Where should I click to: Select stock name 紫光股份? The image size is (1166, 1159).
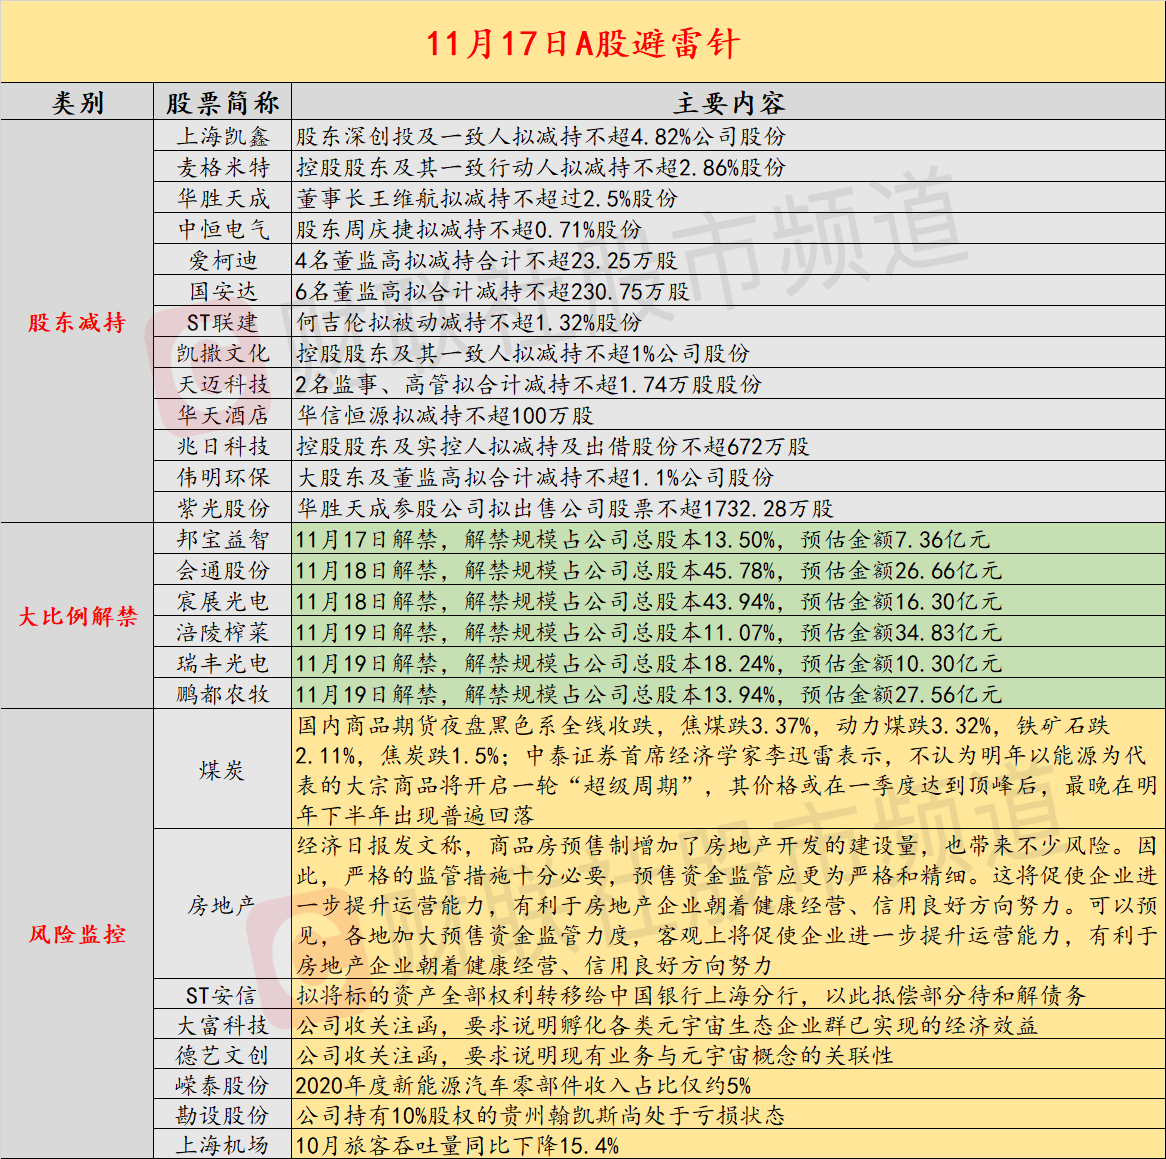coord(222,508)
